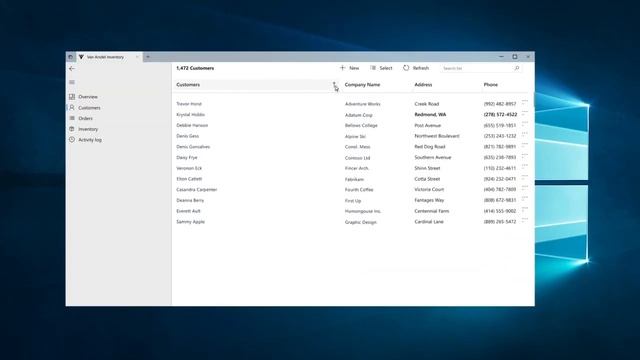Open more options for Trevor's row, phone (992) 482-8957

click(525, 102)
